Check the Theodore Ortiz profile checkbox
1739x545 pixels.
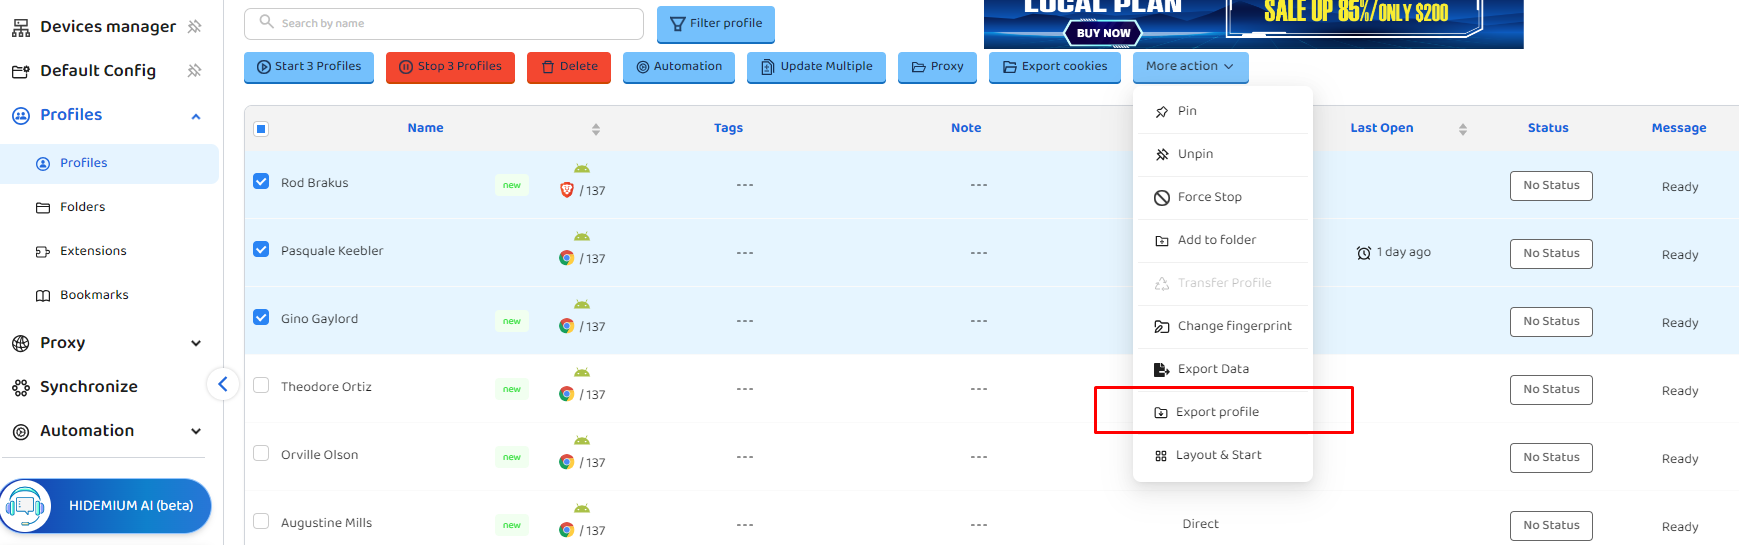click(x=261, y=386)
